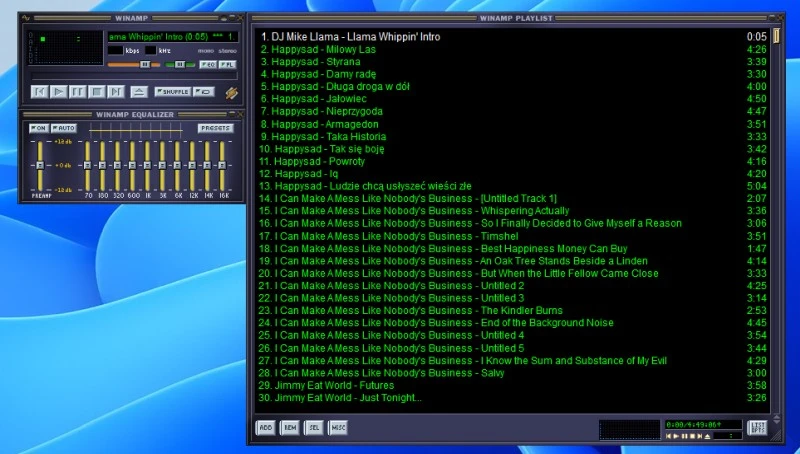The image size is (800, 454).
Task: Adjust the 3K equalizer band slider
Action: tap(162, 166)
